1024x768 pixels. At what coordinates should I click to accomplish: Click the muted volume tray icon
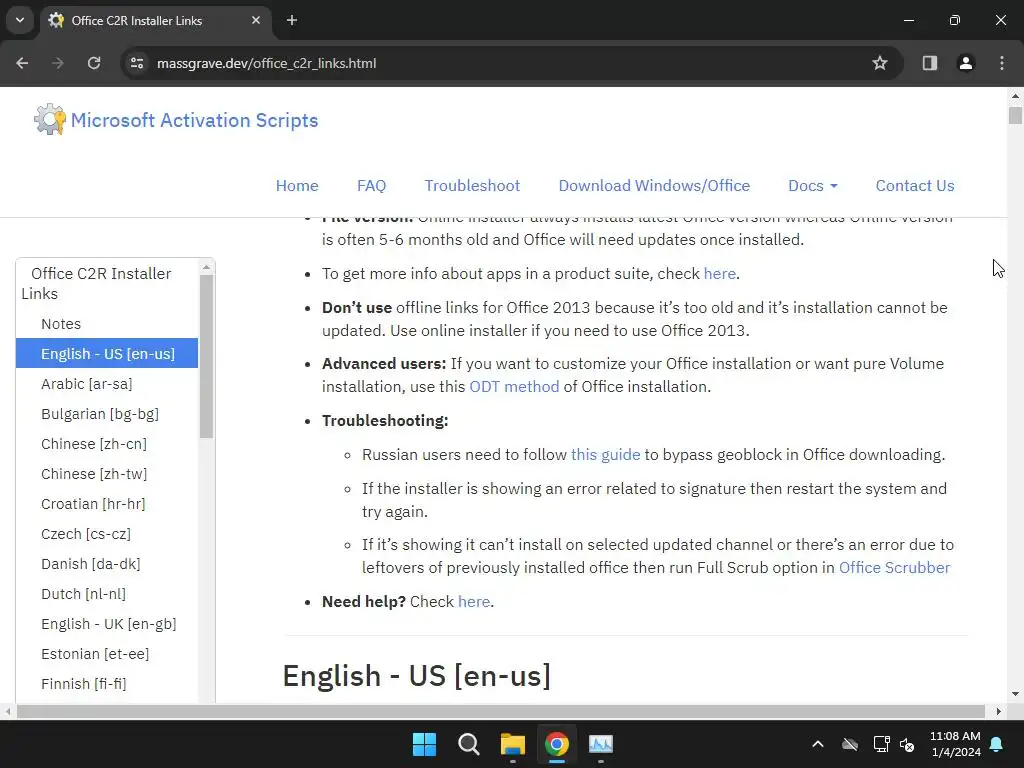[x=907, y=744]
